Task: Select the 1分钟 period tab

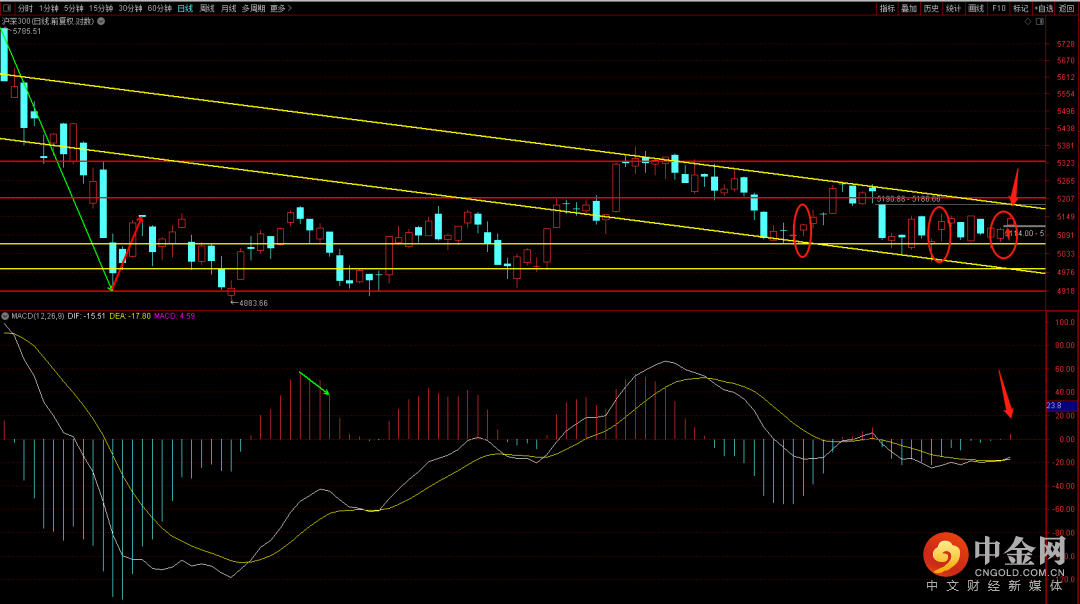Action: click(x=49, y=8)
